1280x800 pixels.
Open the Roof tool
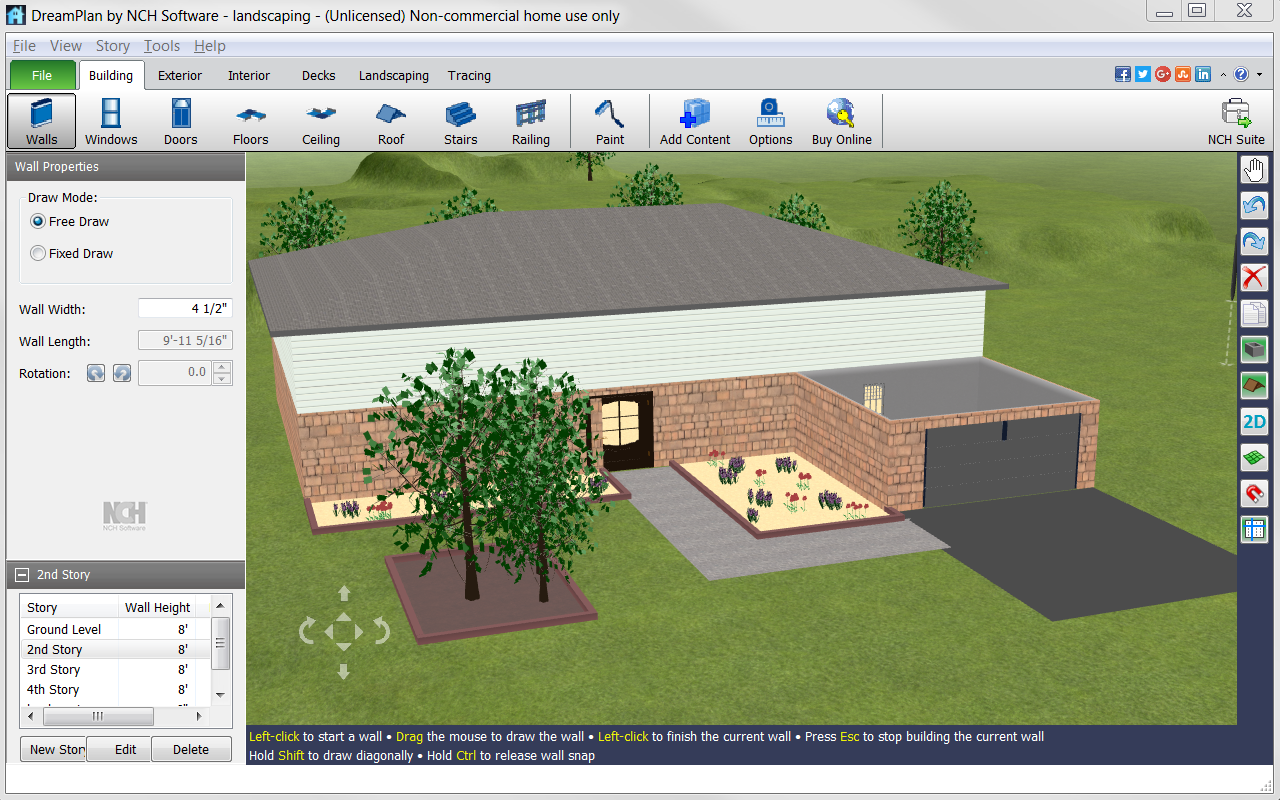pyautogui.click(x=391, y=122)
